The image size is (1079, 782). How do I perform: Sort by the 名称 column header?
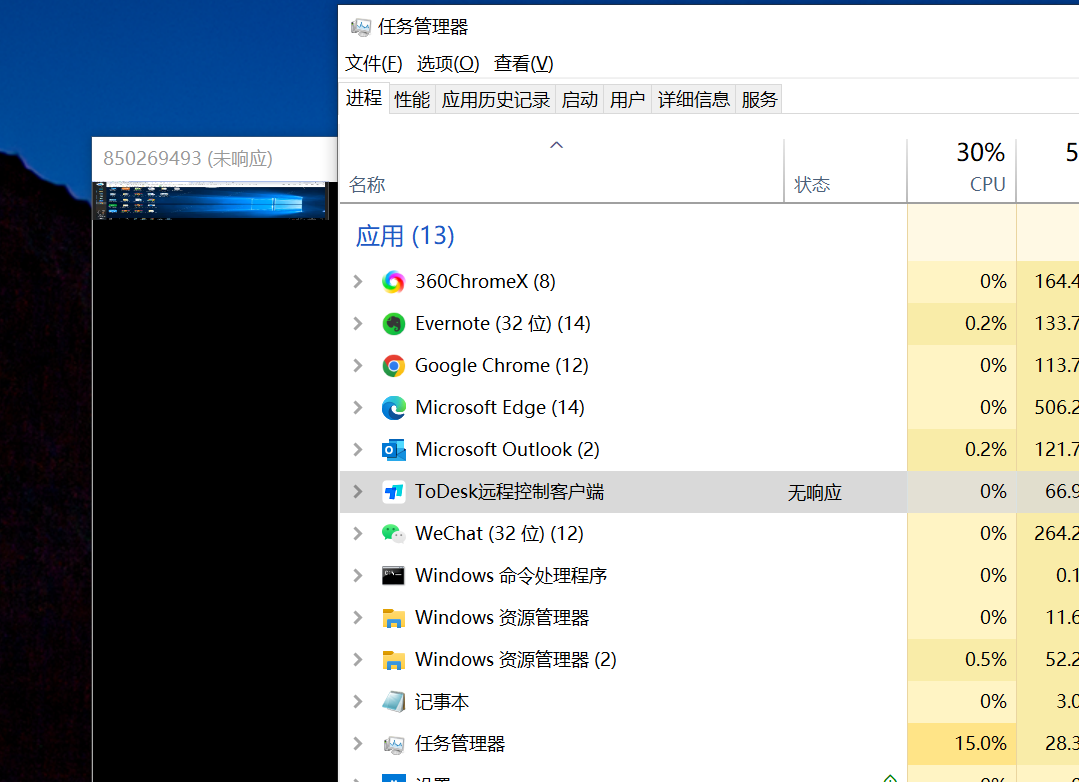(562, 171)
